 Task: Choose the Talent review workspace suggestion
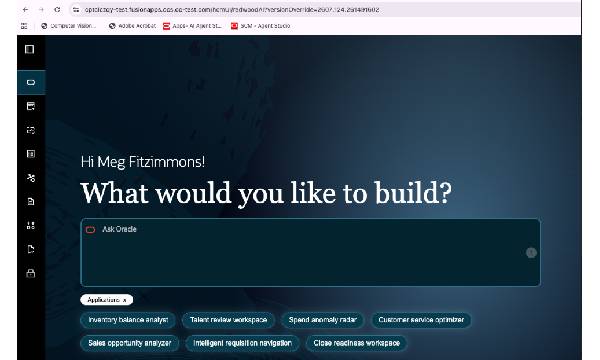[x=228, y=320]
